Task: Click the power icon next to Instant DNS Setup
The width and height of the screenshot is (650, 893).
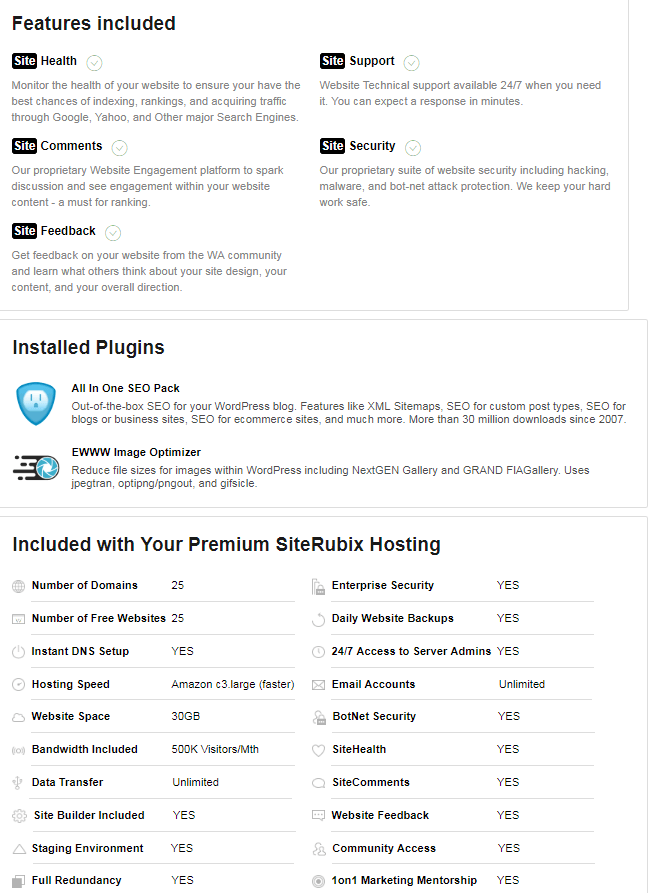Action: 19,652
